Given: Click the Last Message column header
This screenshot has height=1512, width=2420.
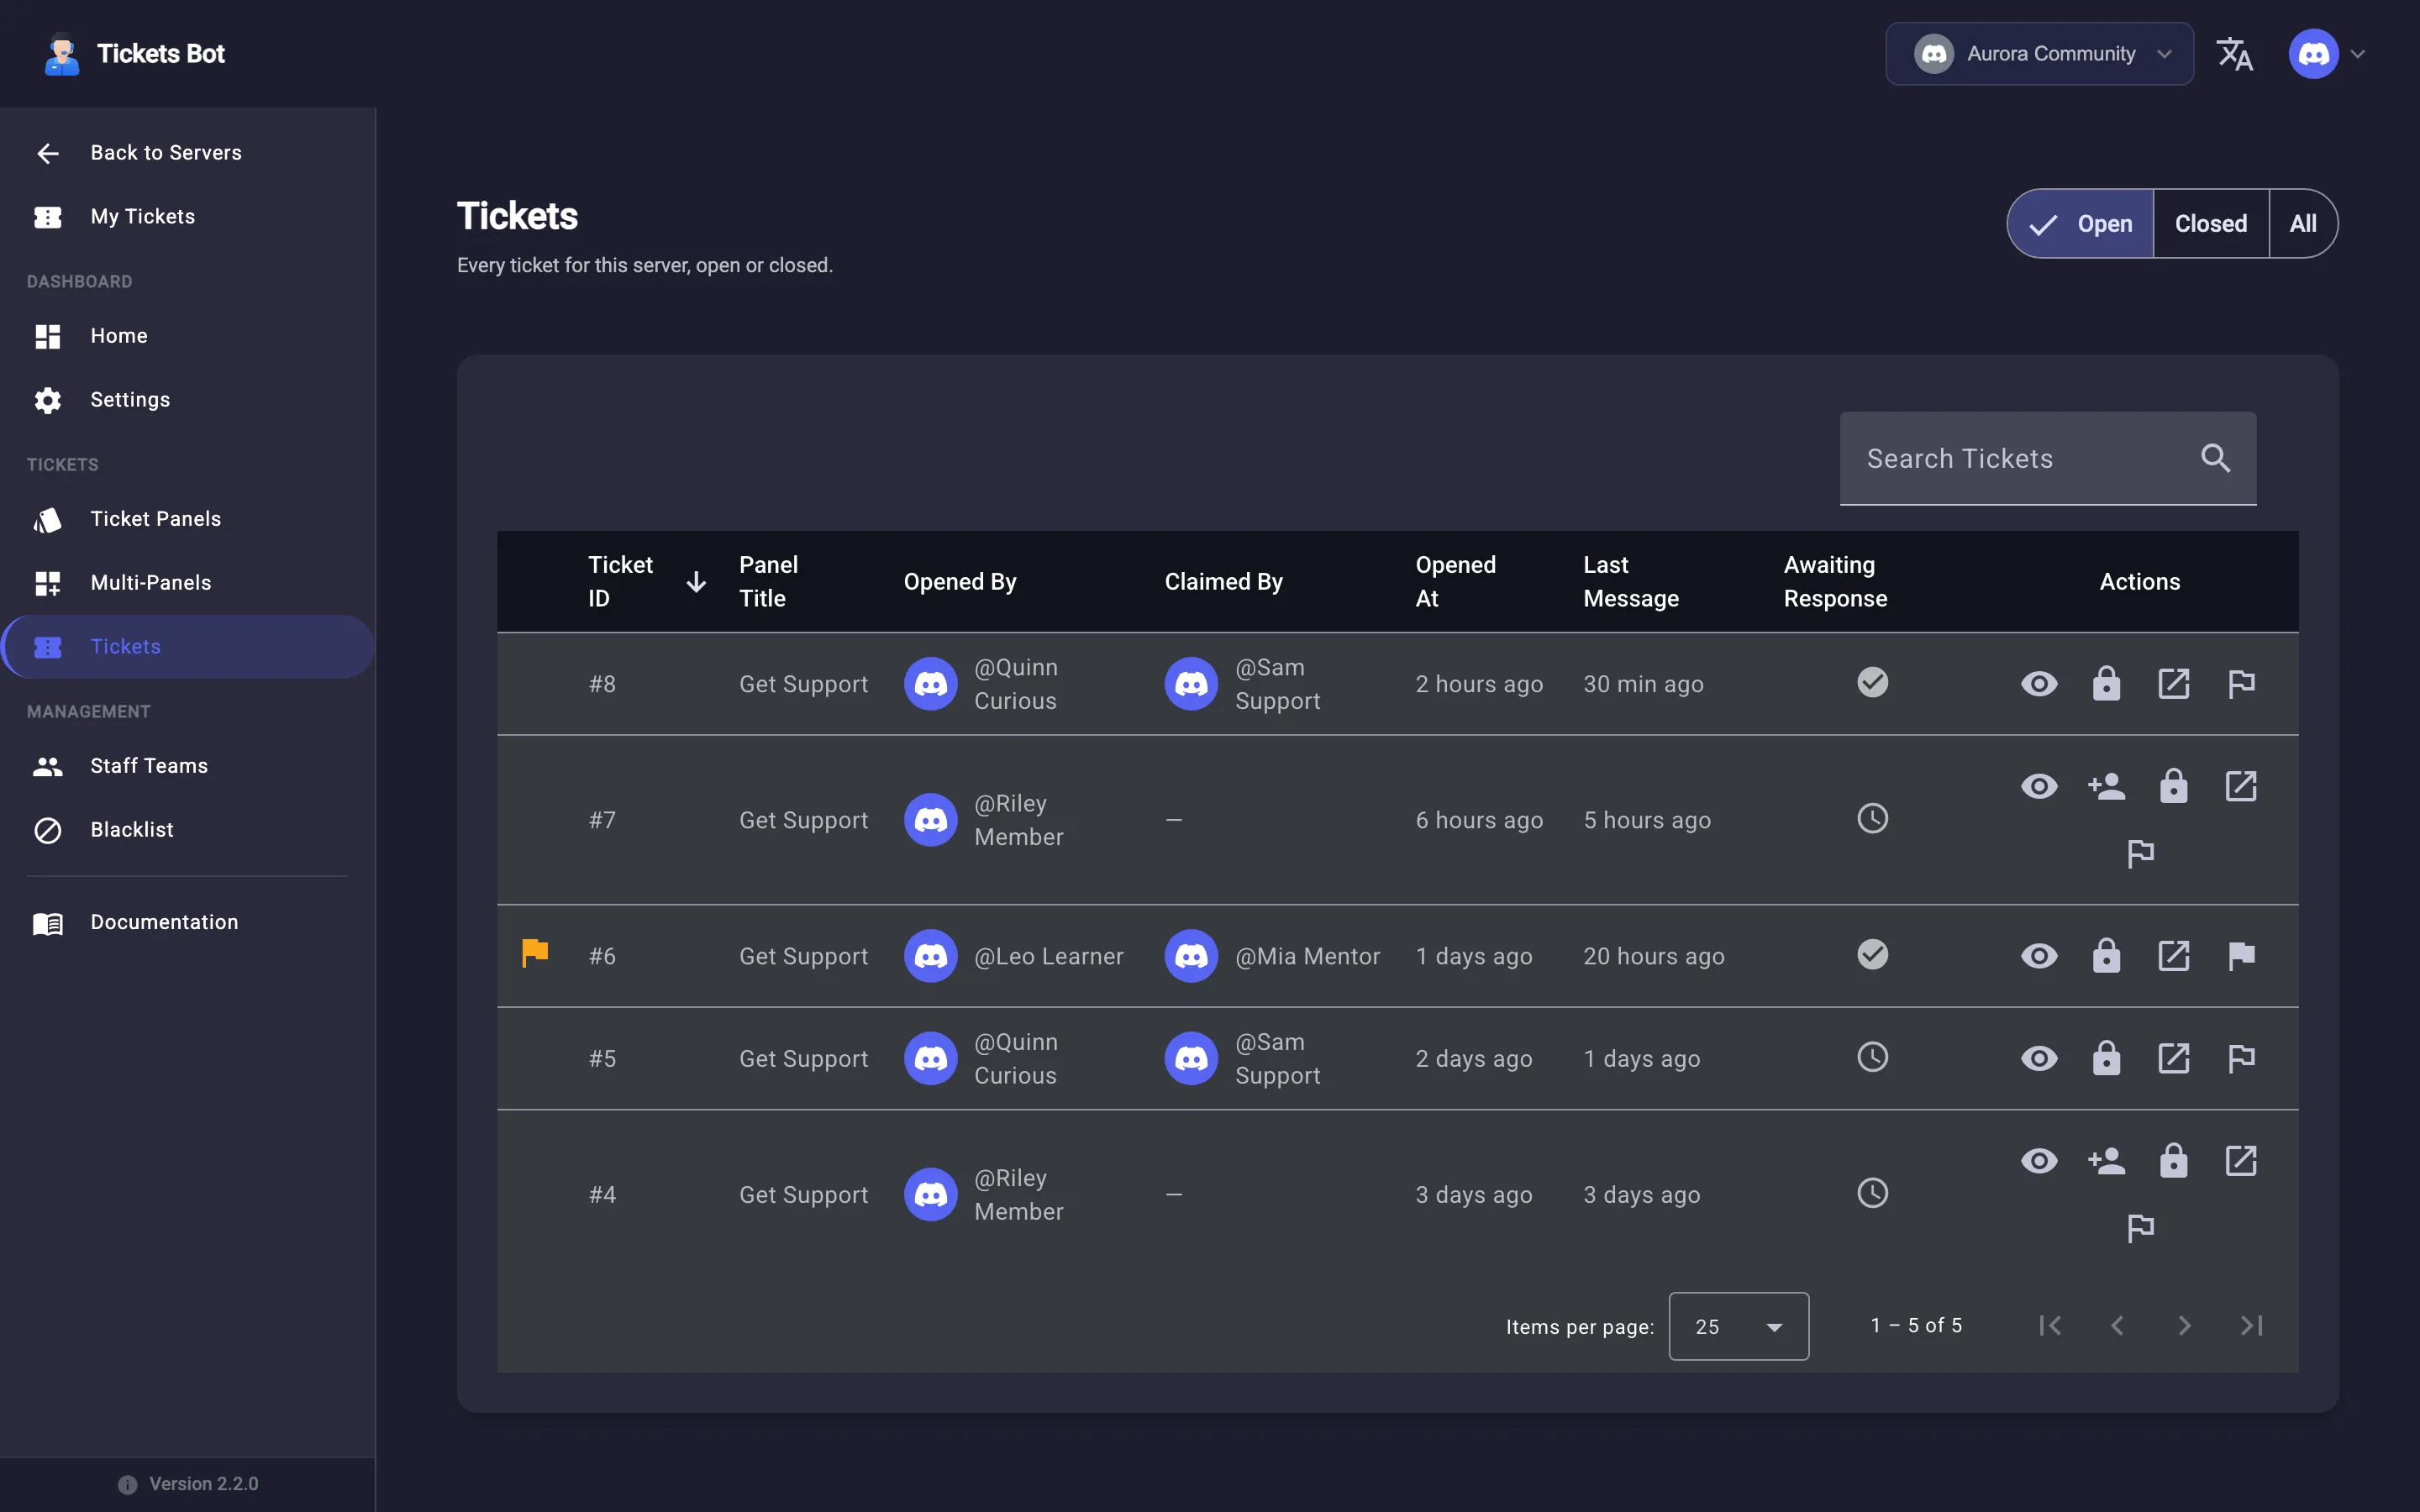Looking at the screenshot, I should click(1631, 582).
